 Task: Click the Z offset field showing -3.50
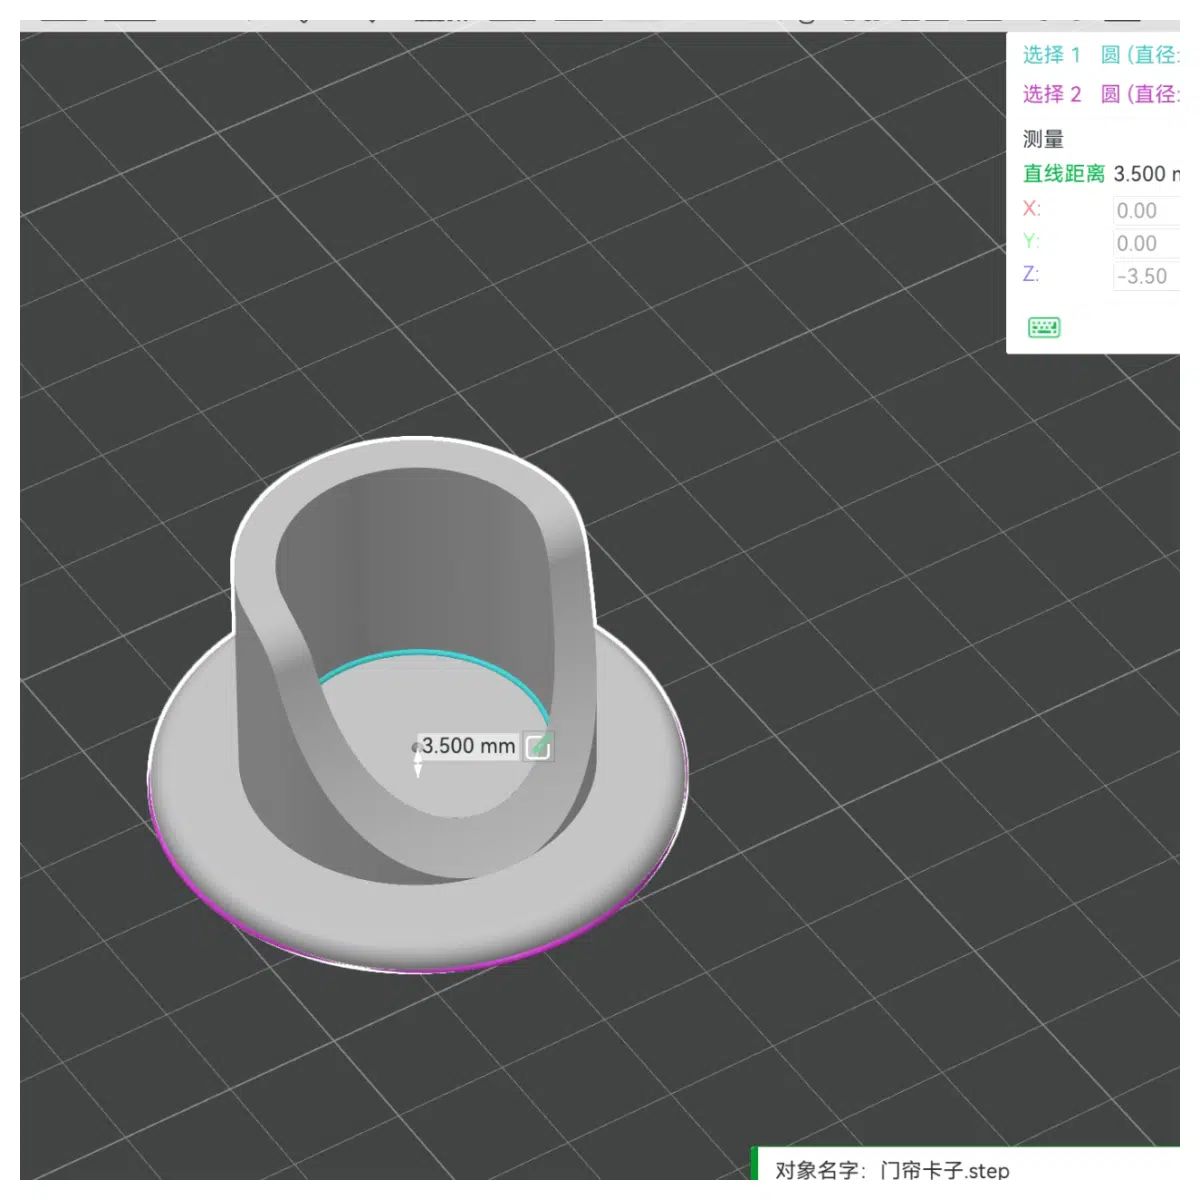[x=1147, y=276]
